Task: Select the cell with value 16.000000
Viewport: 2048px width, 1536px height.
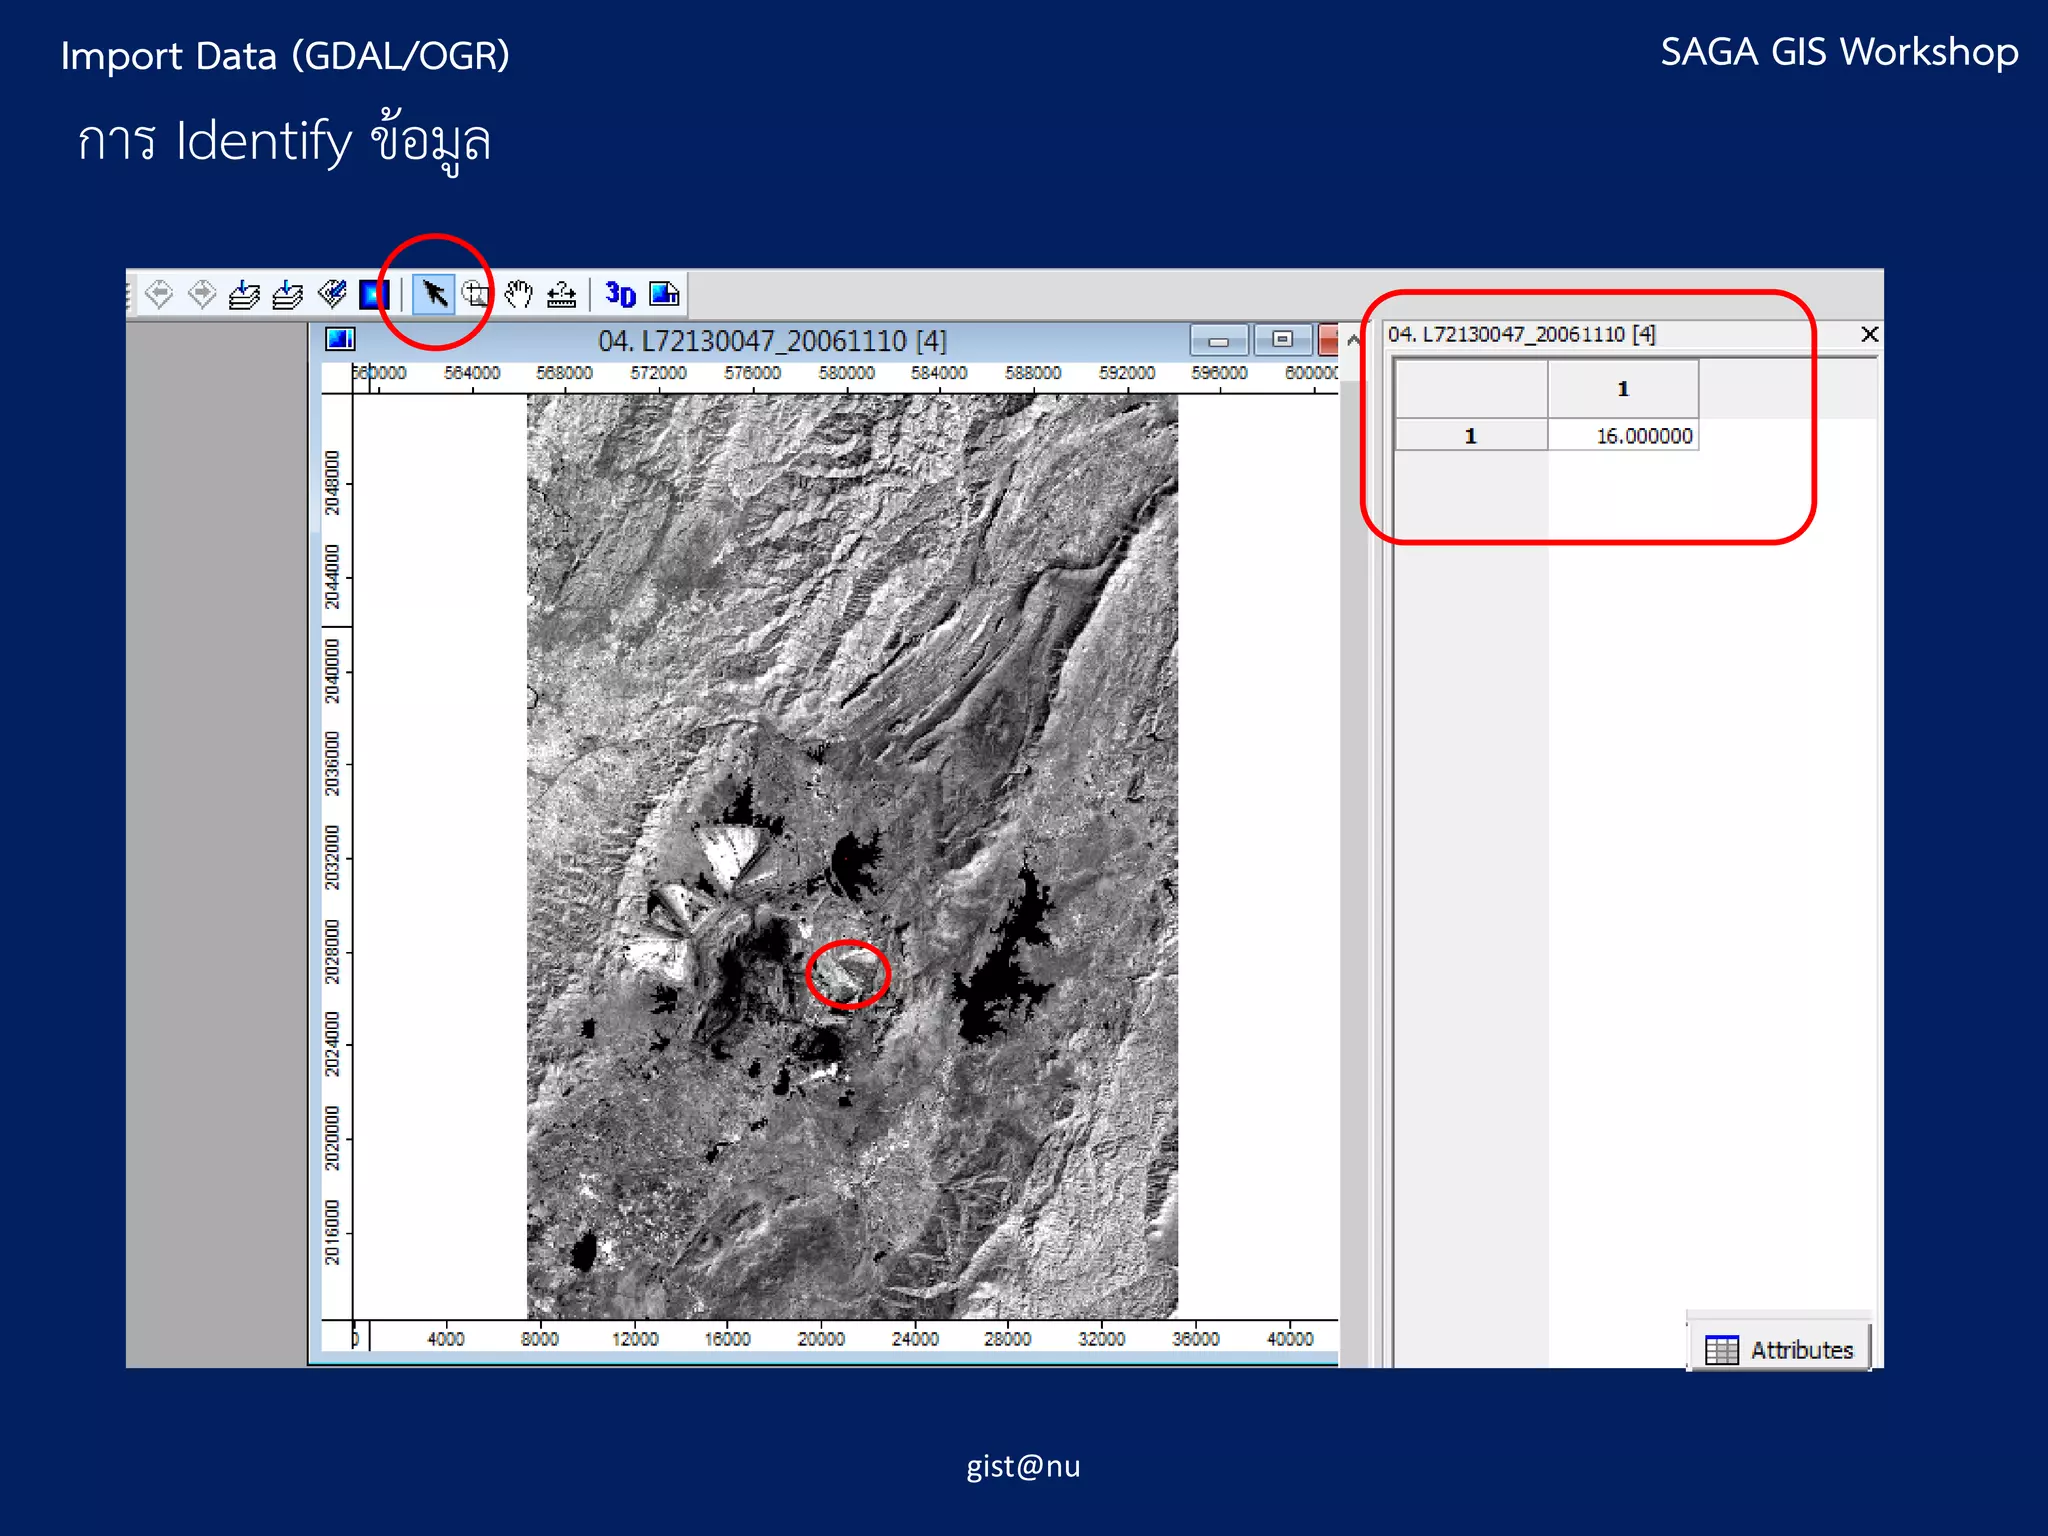Action: 1623,436
